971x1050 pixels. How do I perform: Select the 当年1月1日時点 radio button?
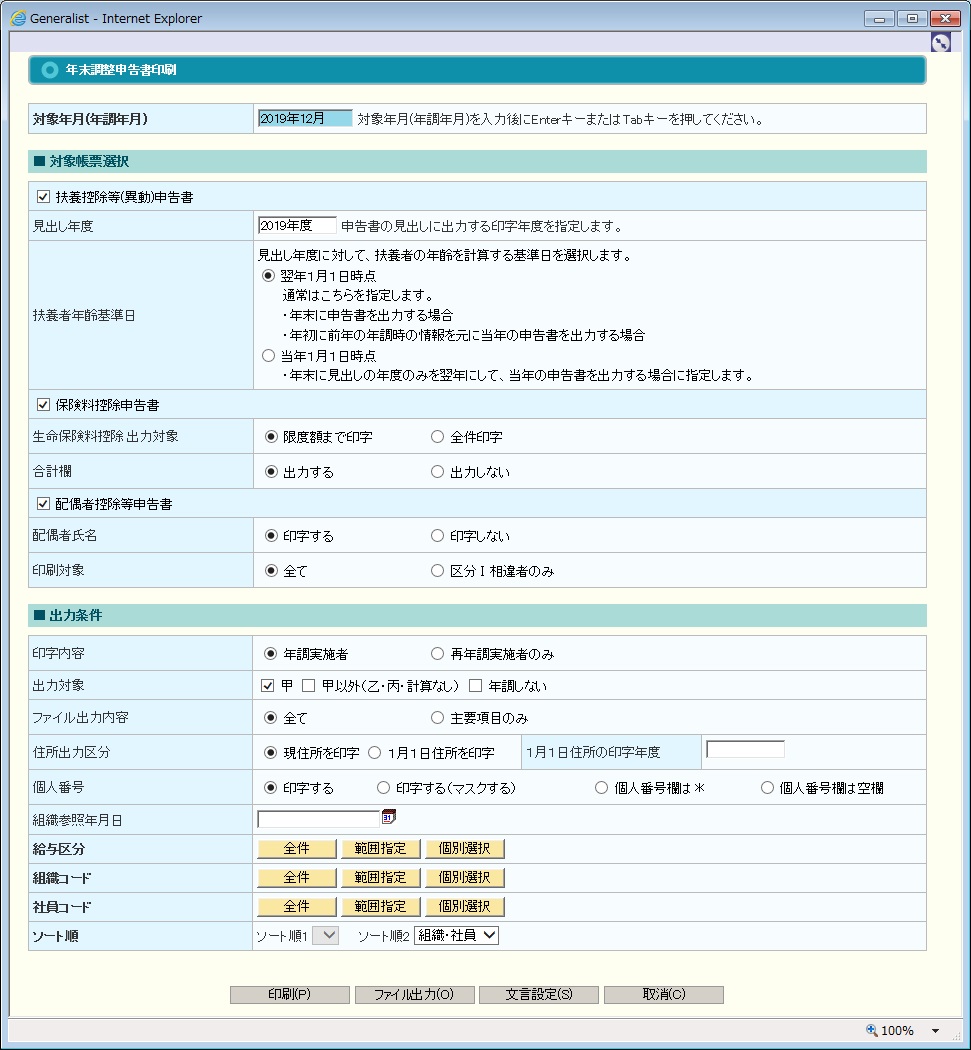(x=267, y=355)
